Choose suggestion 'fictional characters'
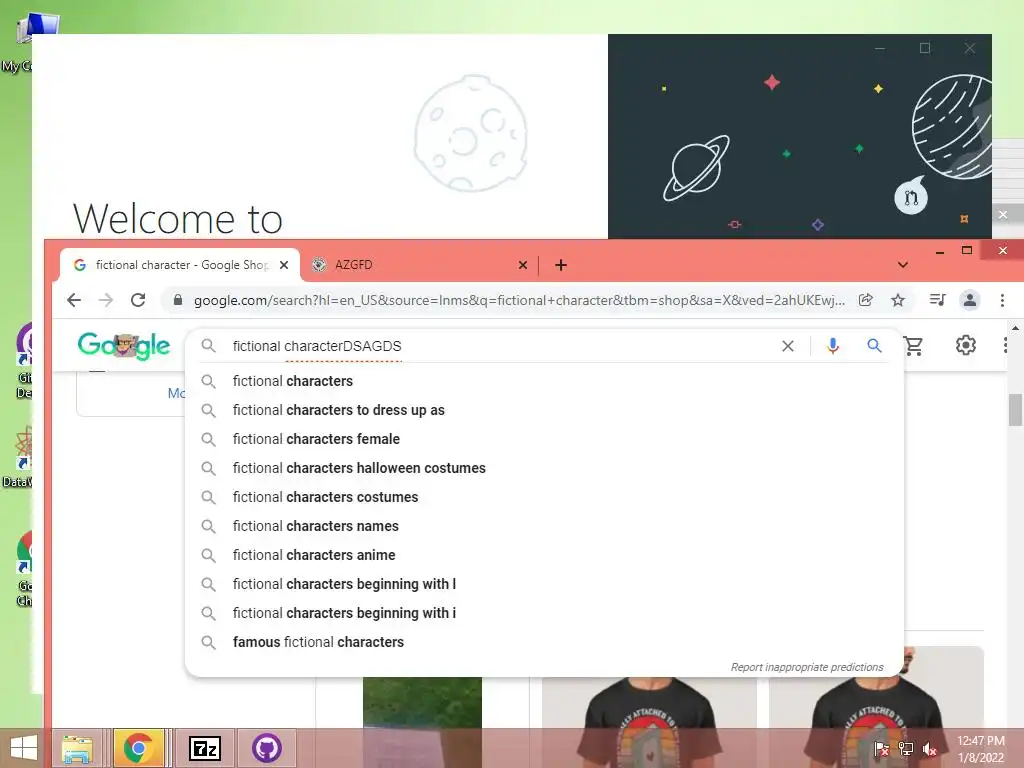 545,381
